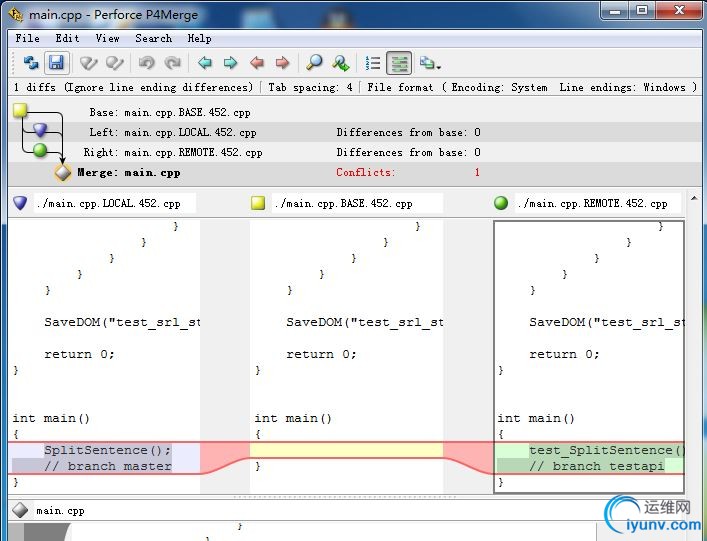Minimize the P4Merge window
The height and width of the screenshot is (541, 707).
(x=615, y=10)
